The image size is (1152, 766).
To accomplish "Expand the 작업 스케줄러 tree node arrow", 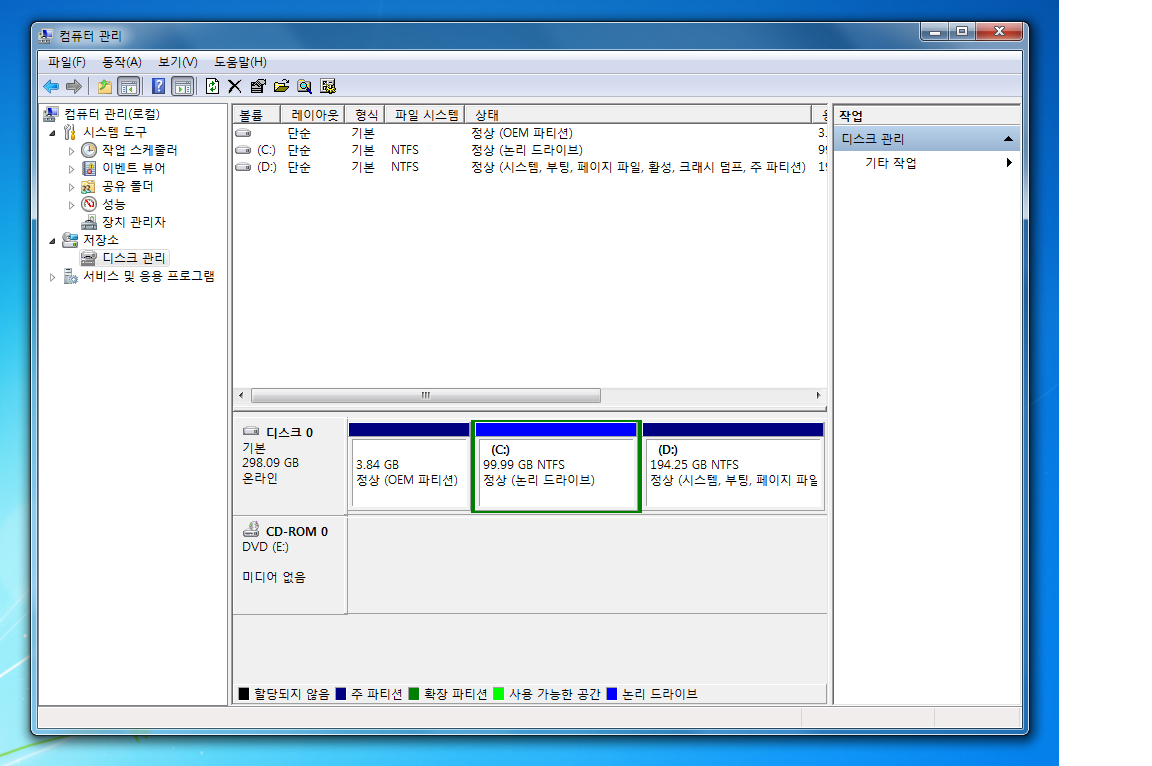I will click(x=71, y=151).
